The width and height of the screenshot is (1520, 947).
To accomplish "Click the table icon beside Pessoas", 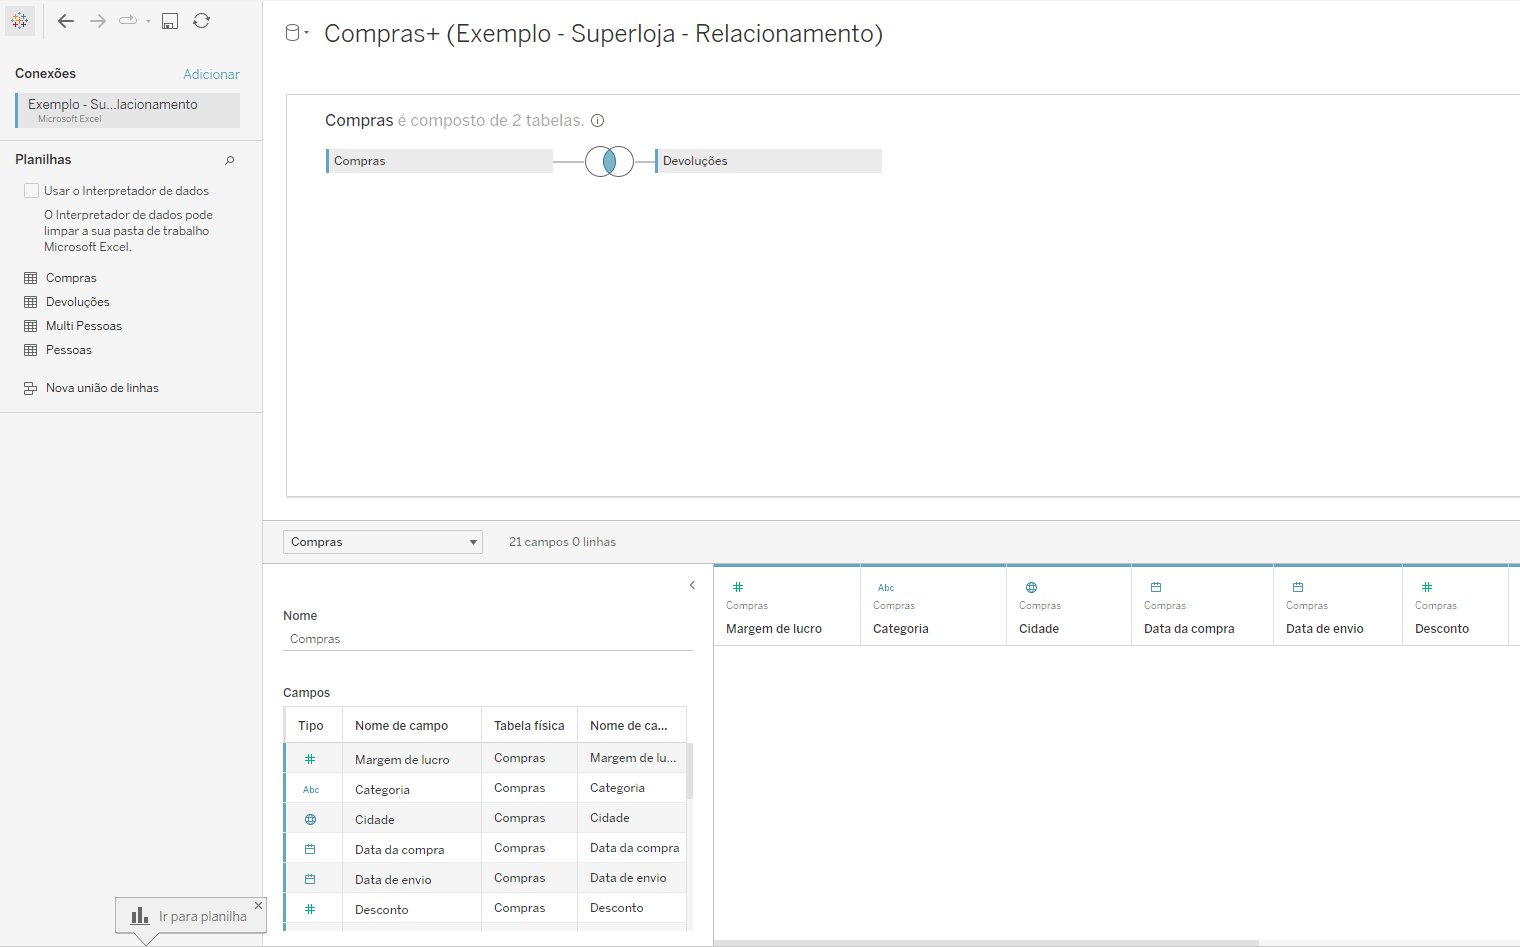I will tap(31, 350).
